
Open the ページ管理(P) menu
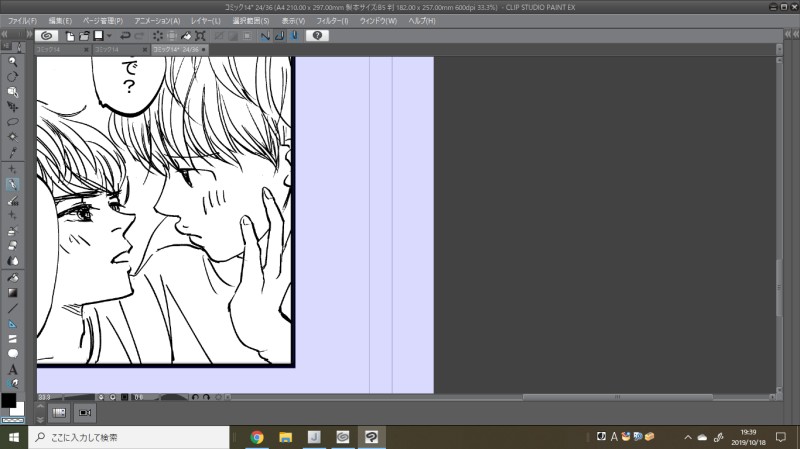103,21
